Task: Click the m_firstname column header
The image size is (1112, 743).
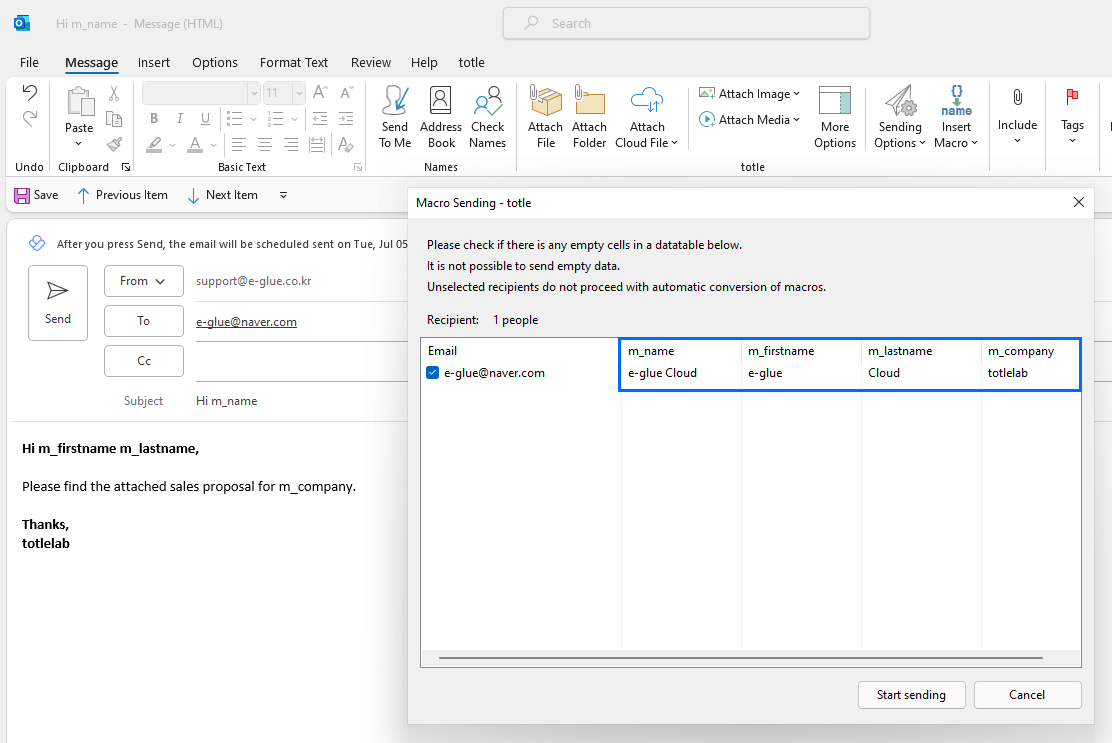Action: 781,351
